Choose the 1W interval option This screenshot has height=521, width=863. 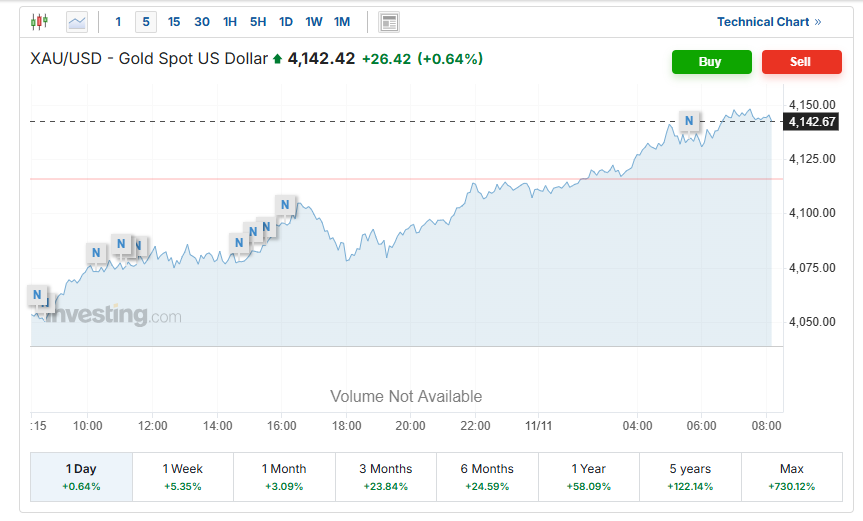coord(314,21)
